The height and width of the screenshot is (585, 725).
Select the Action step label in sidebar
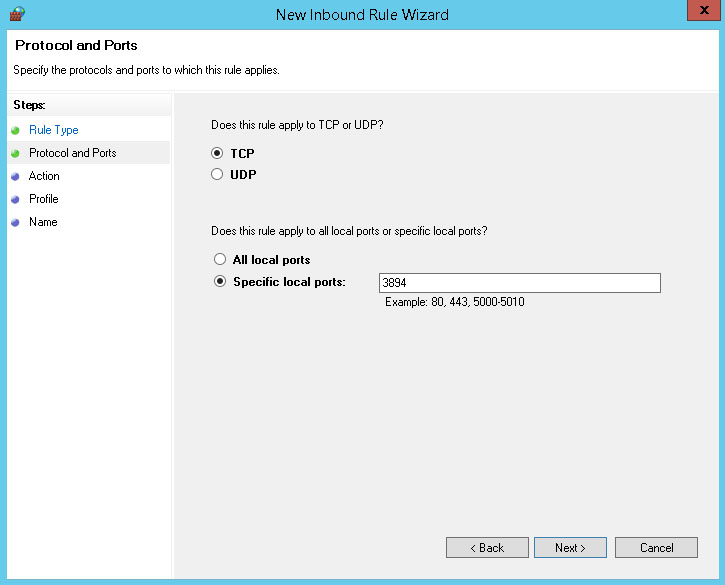pos(44,176)
